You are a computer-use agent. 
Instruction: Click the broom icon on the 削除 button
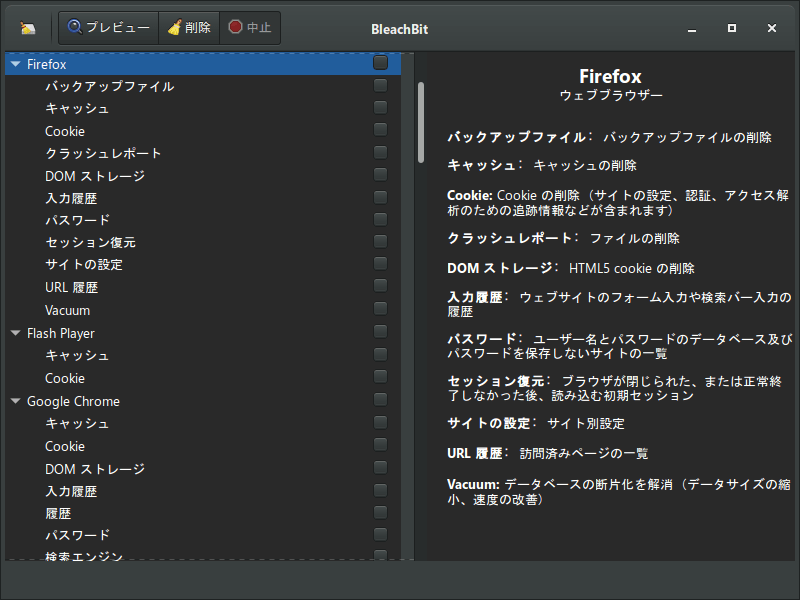(x=174, y=27)
